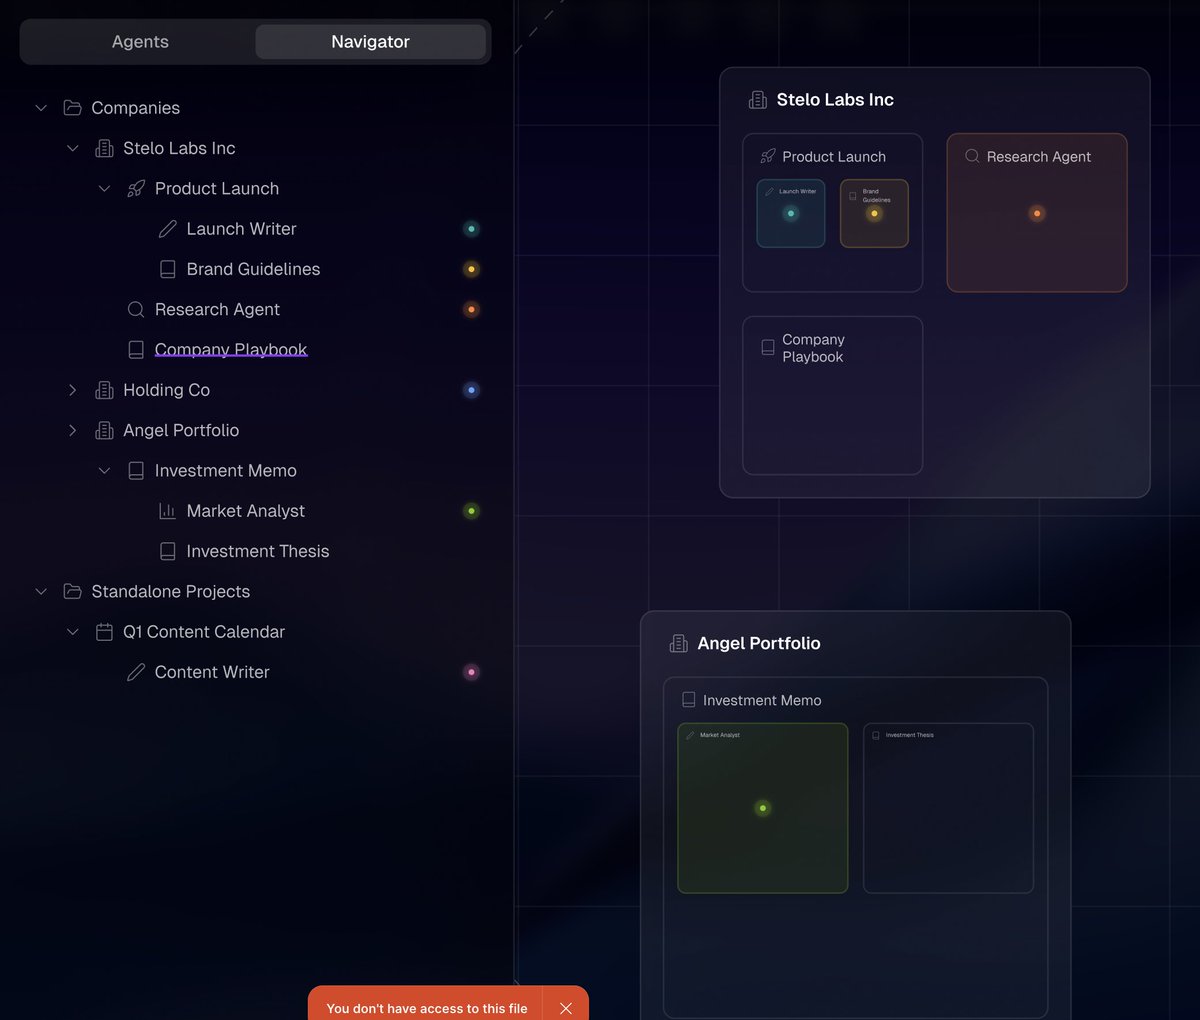Collapse the Investment Memo tree chevron
This screenshot has width=1200, height=1020.
click(x=104, y=470)
